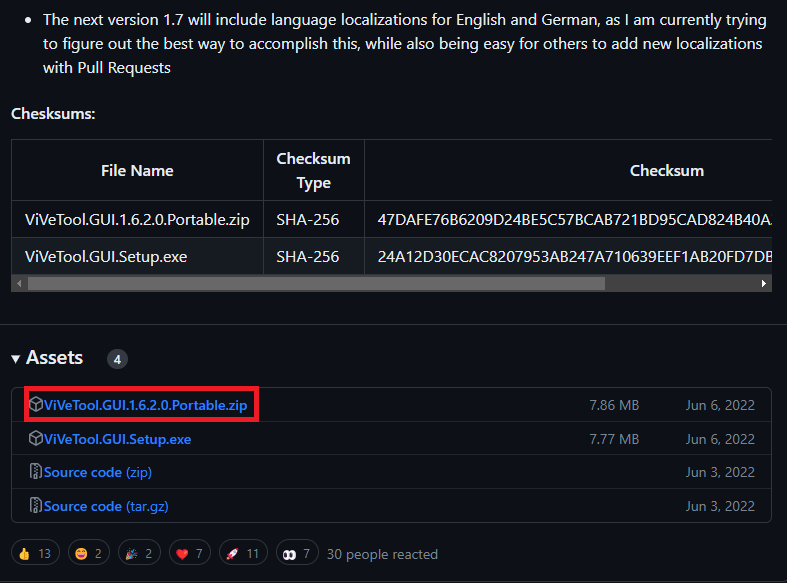Image resolution: width=787 pixels, height=583 pixels.
Task: Click the checksum table horizontal scrollbar thumb
Action: click(316, 283)
